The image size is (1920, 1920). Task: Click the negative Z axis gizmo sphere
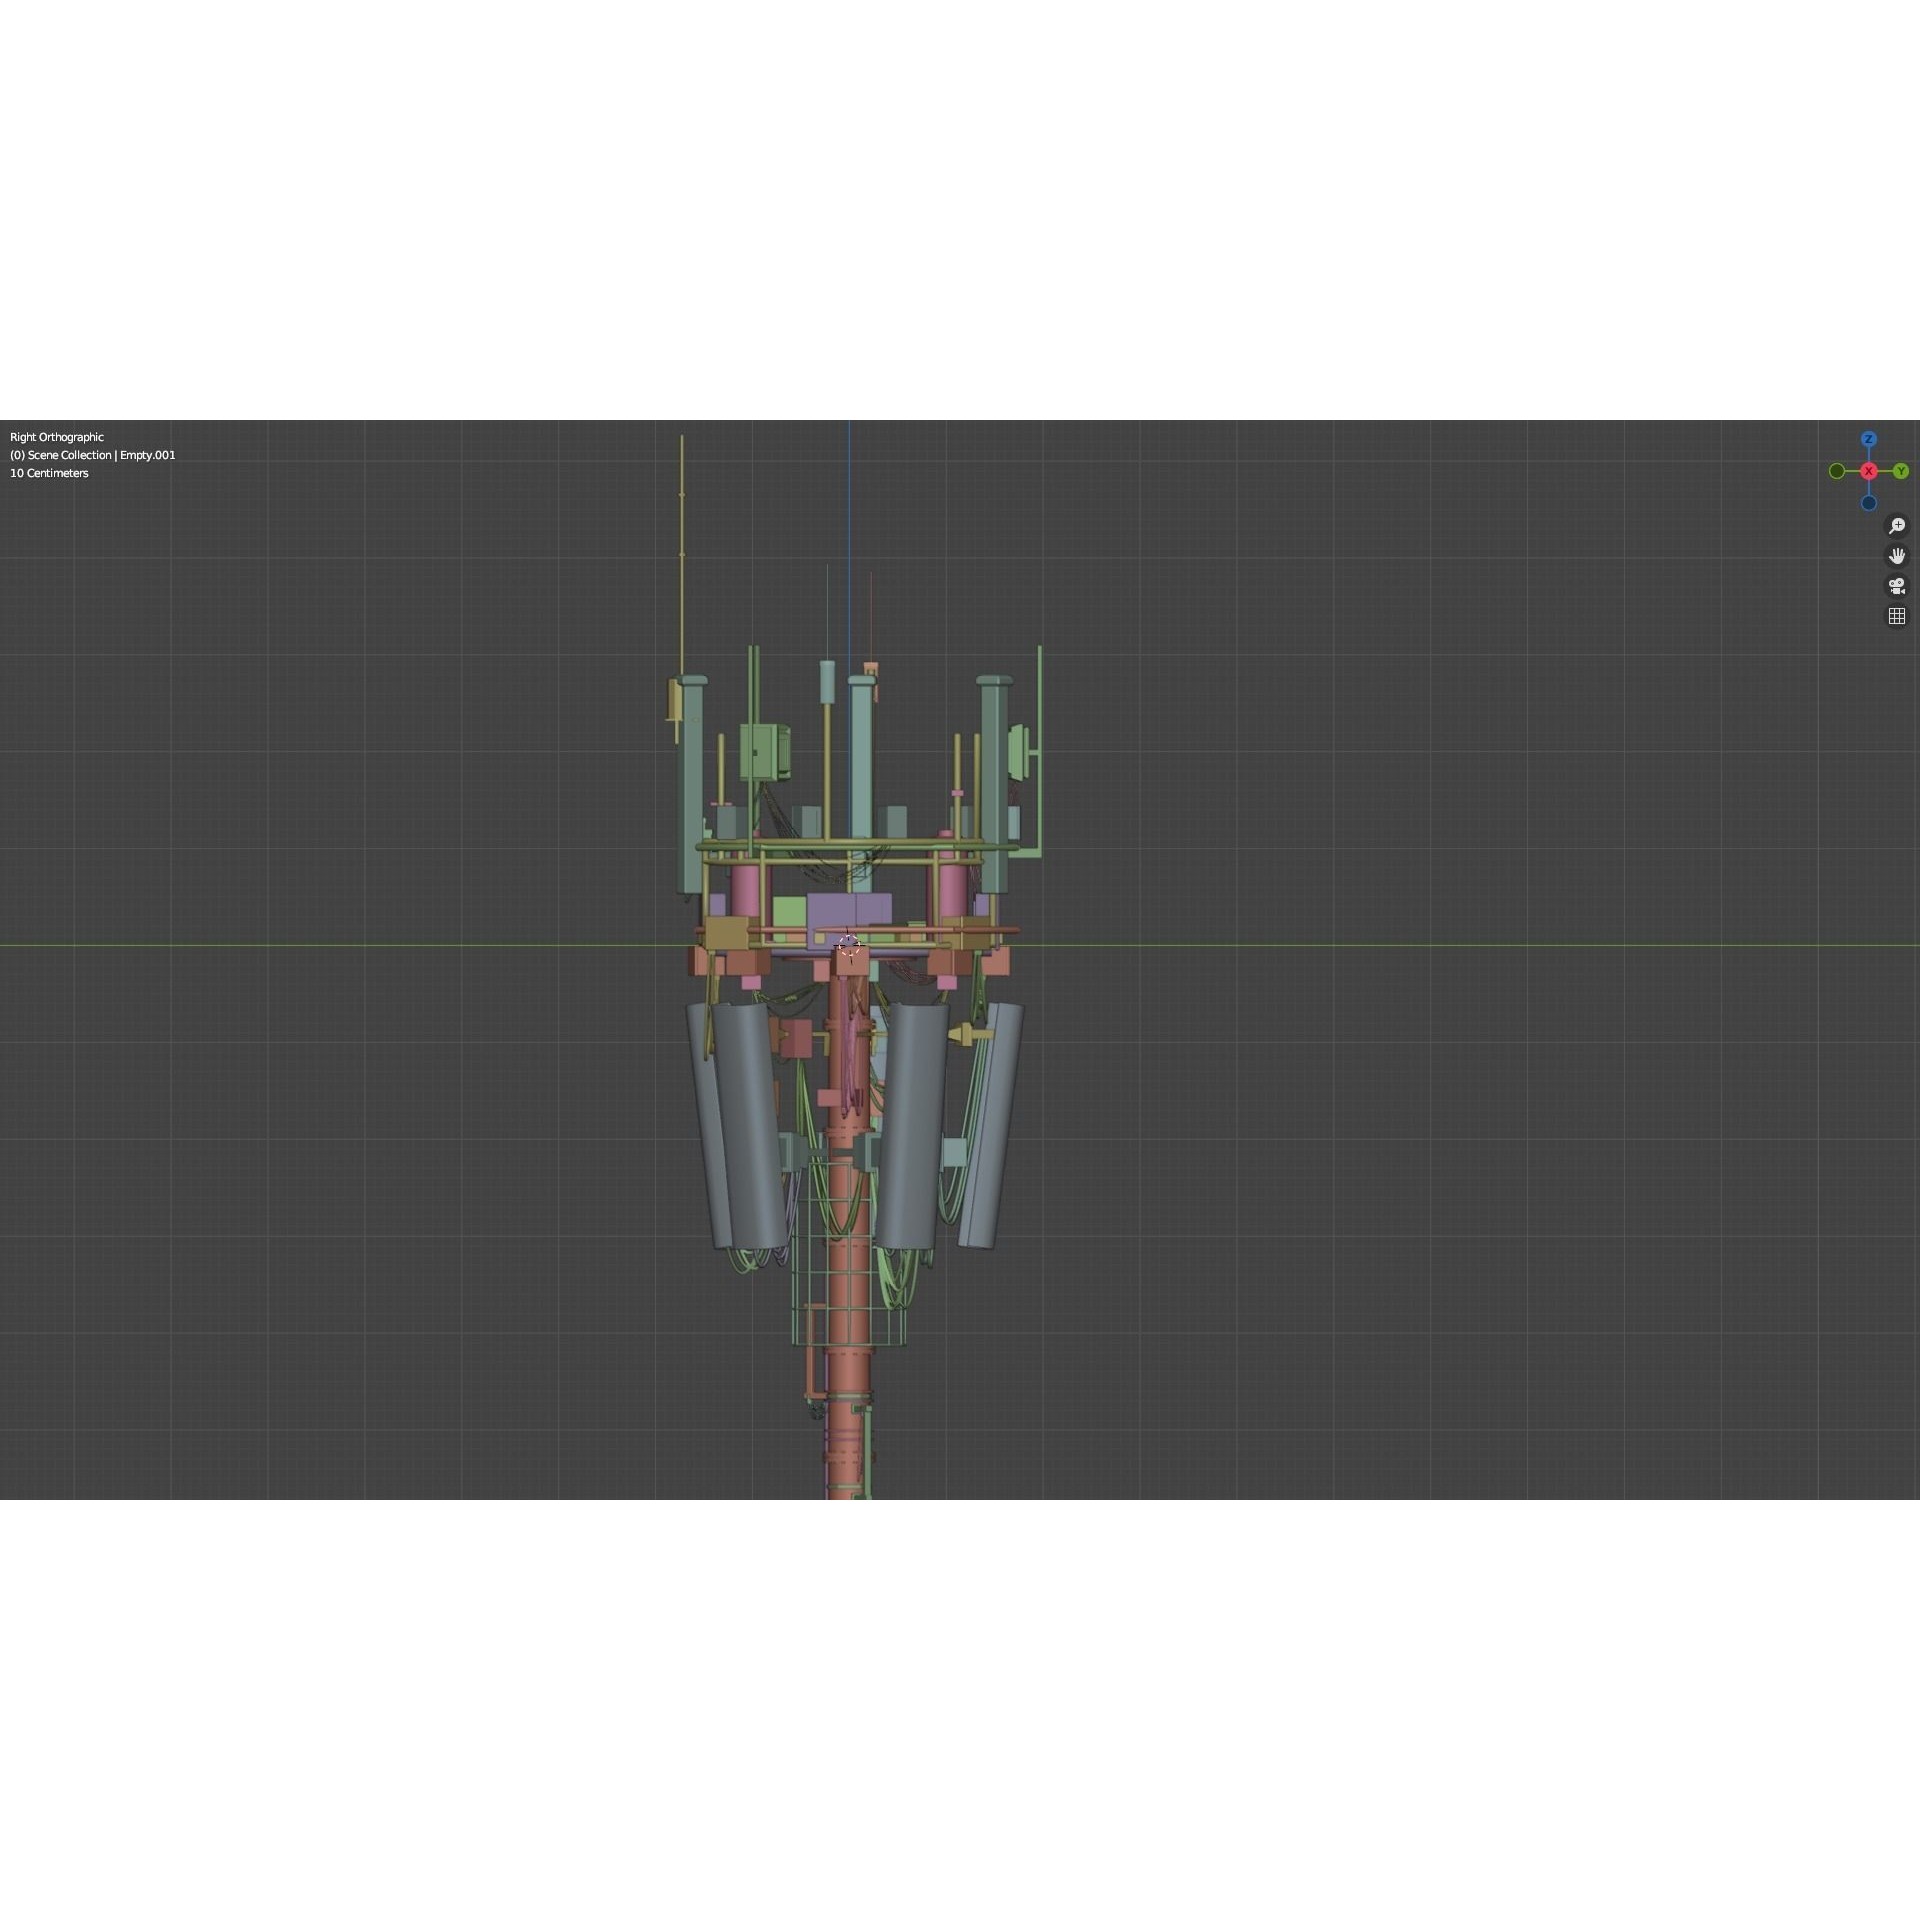(1868, 503)
